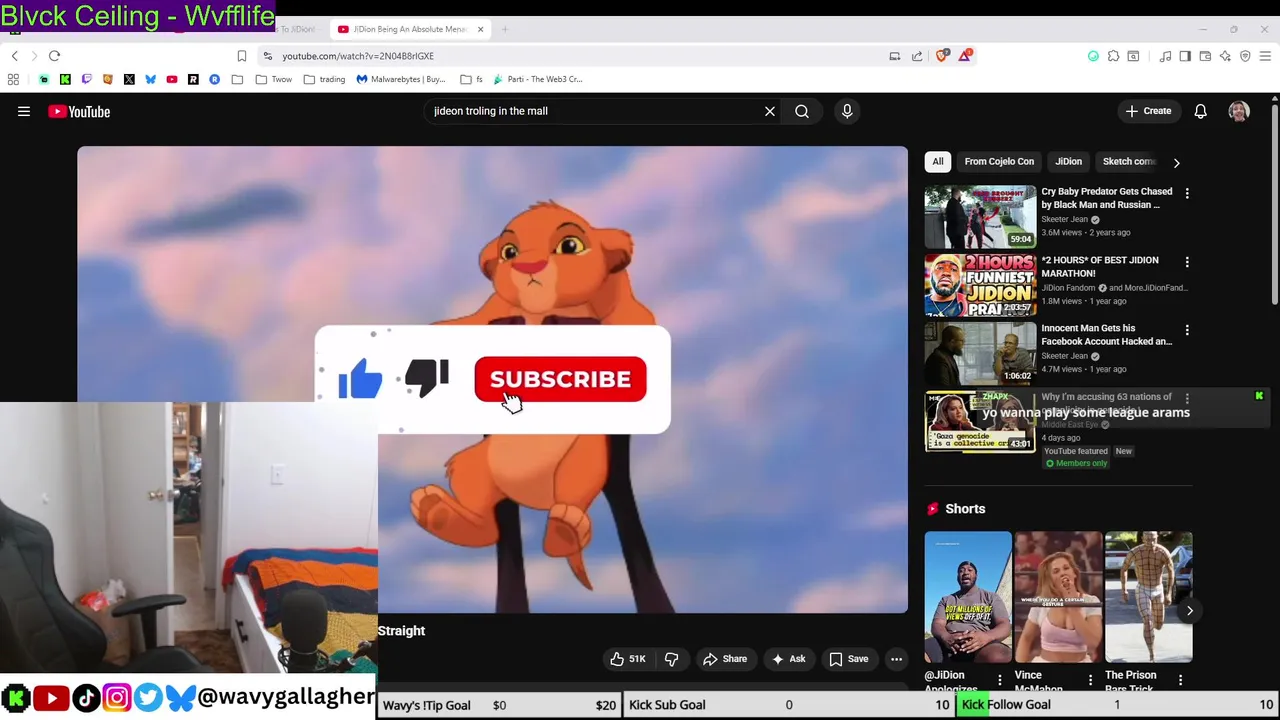Image resolution: width=1280 pixels, height=720 pixels.
Task: Open the Malwarebytes bookmark
Action: point(400,79)
